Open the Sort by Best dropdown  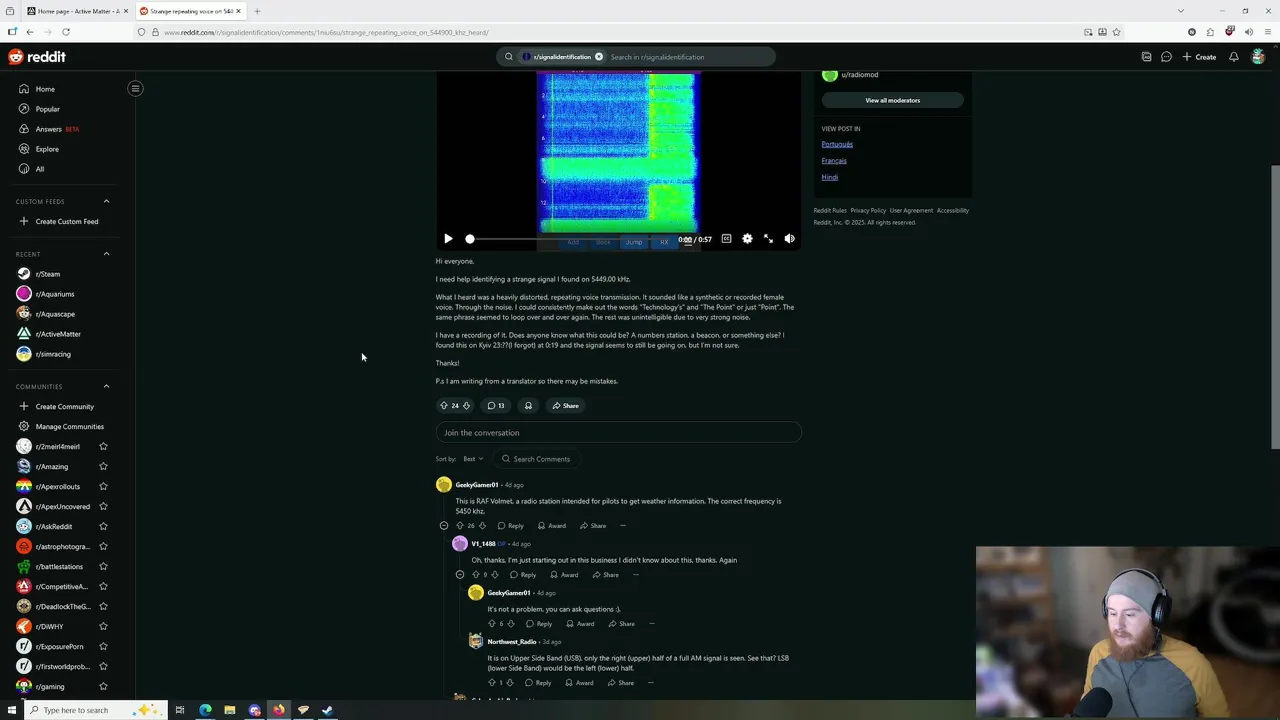(x=472, y=459)
